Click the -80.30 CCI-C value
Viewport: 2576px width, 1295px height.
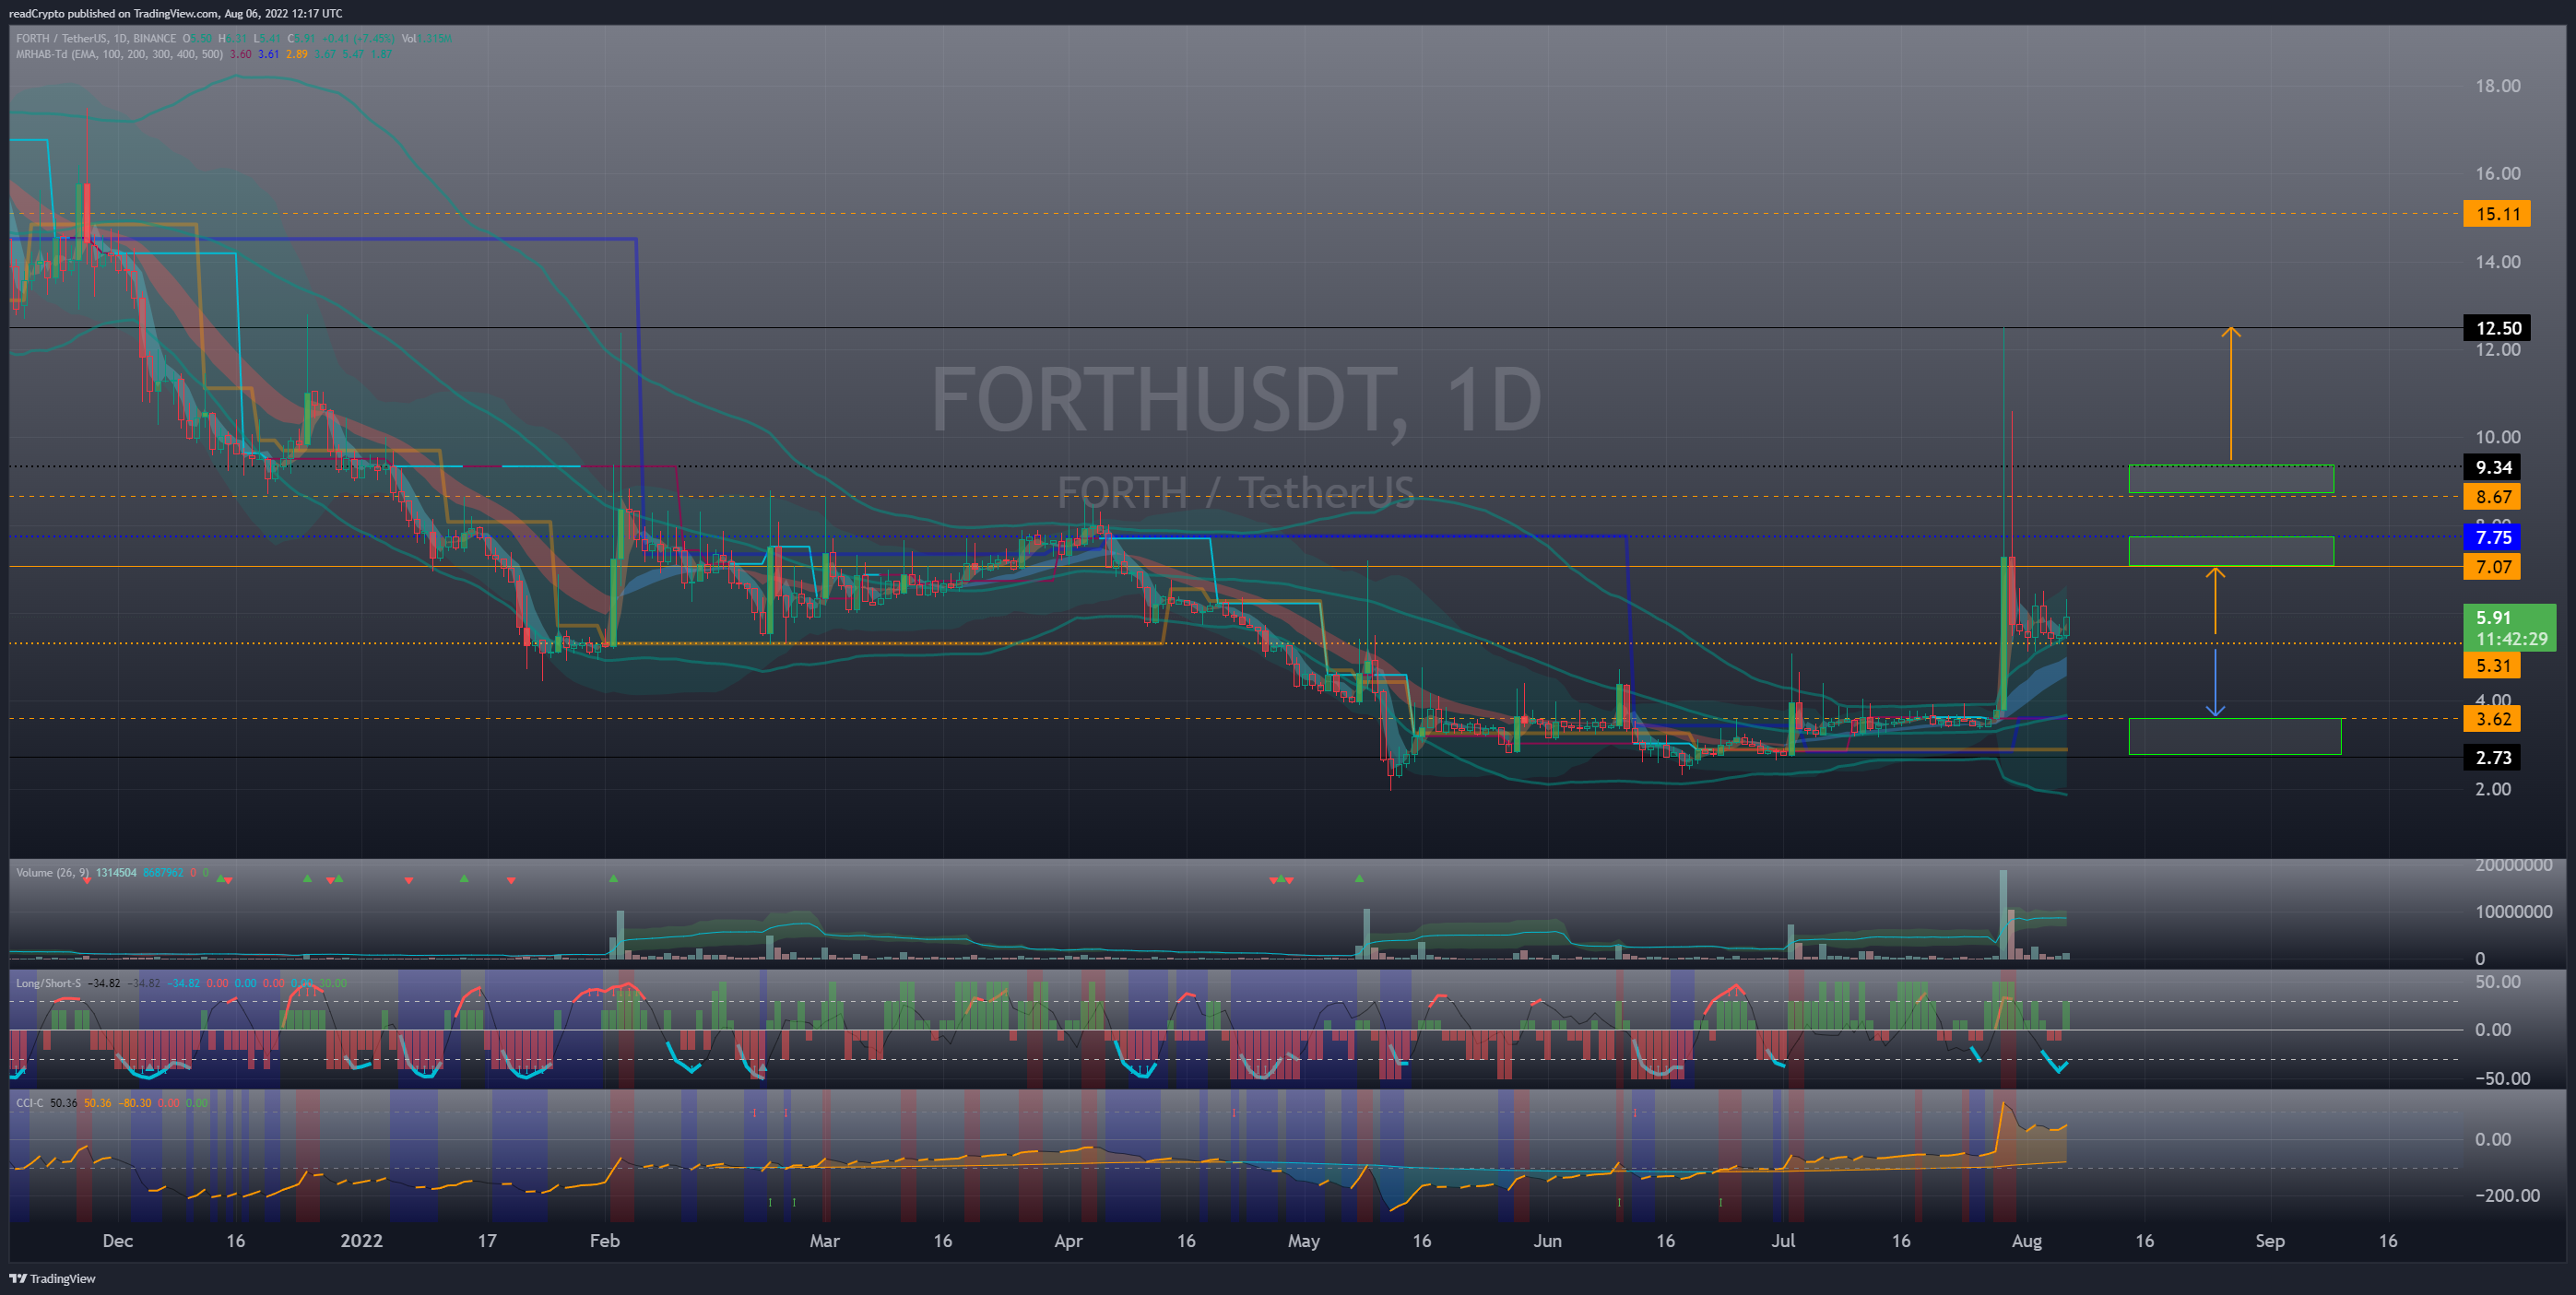135,1103
